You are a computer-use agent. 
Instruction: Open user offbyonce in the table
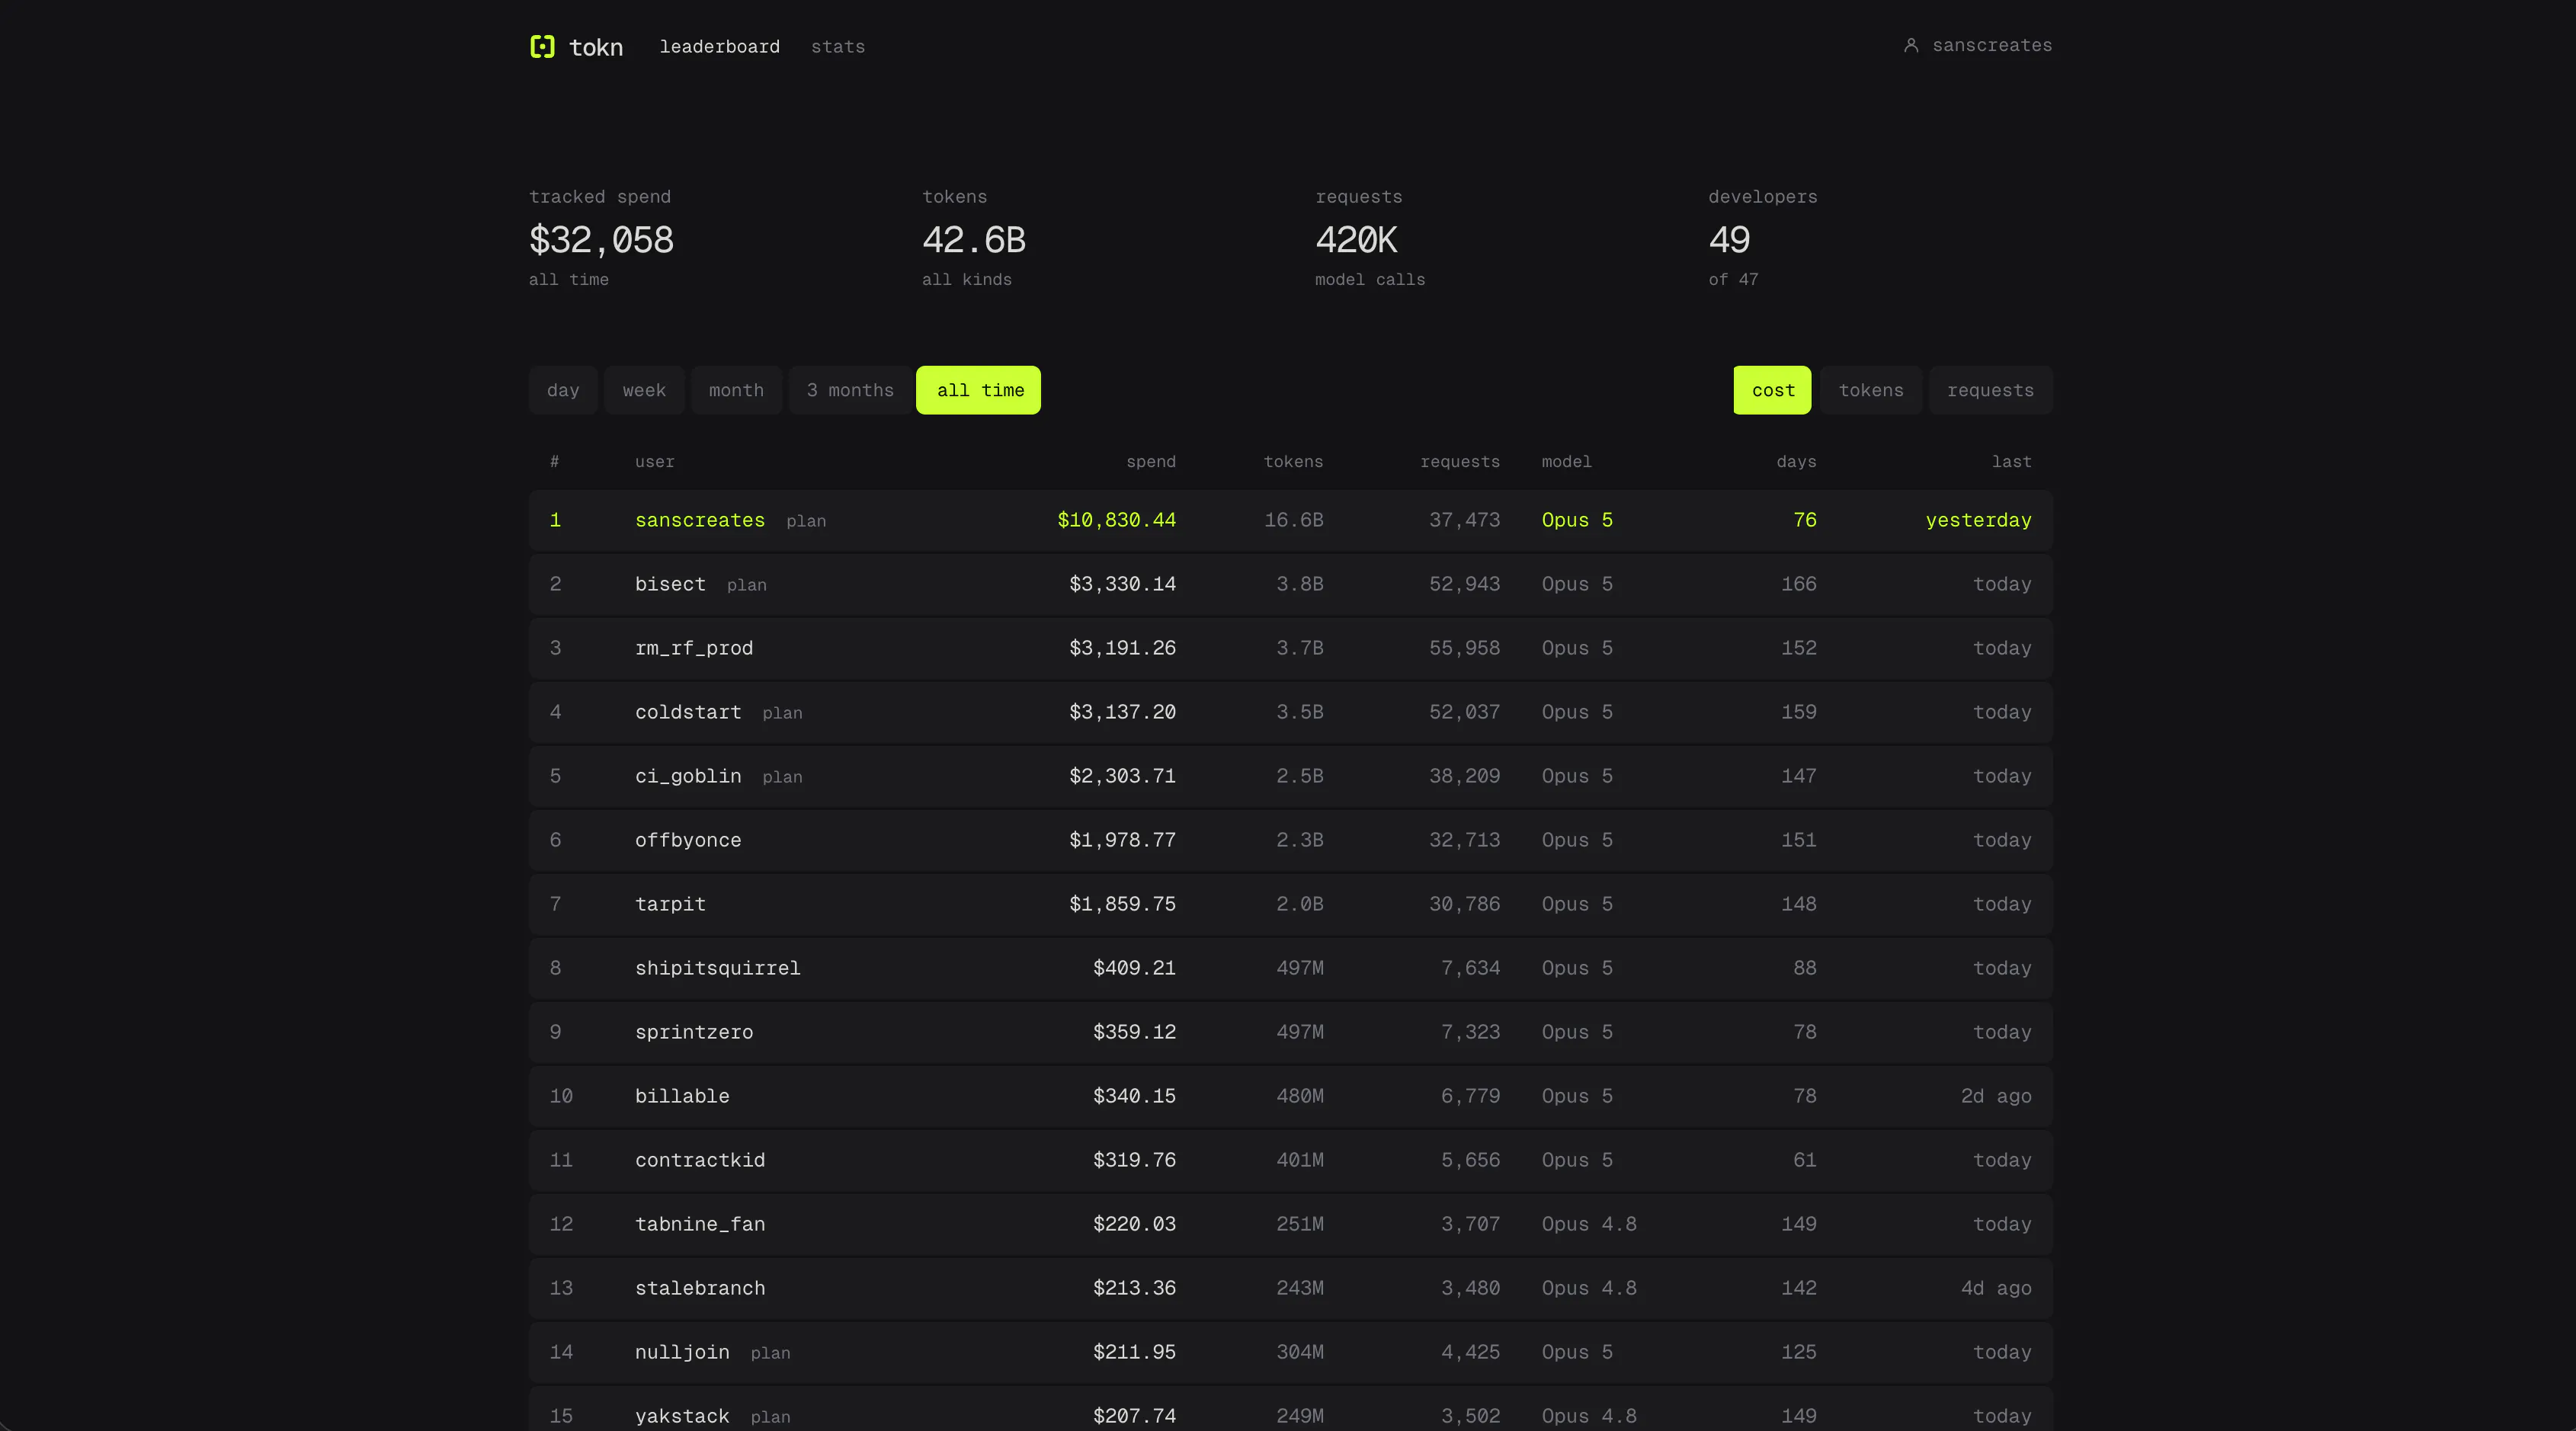[x=688, y=840]
